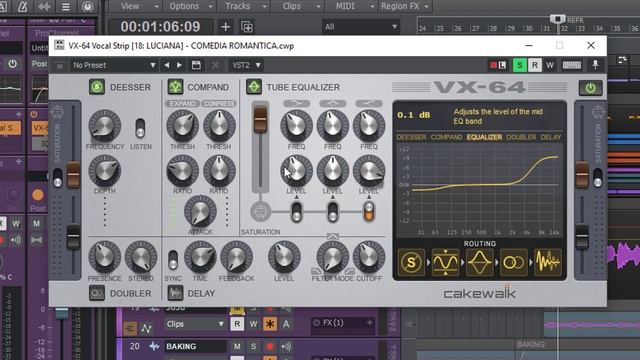Click the 00:01:06:09 timecode display
640x360 pixels.
(x=160, y=27)
